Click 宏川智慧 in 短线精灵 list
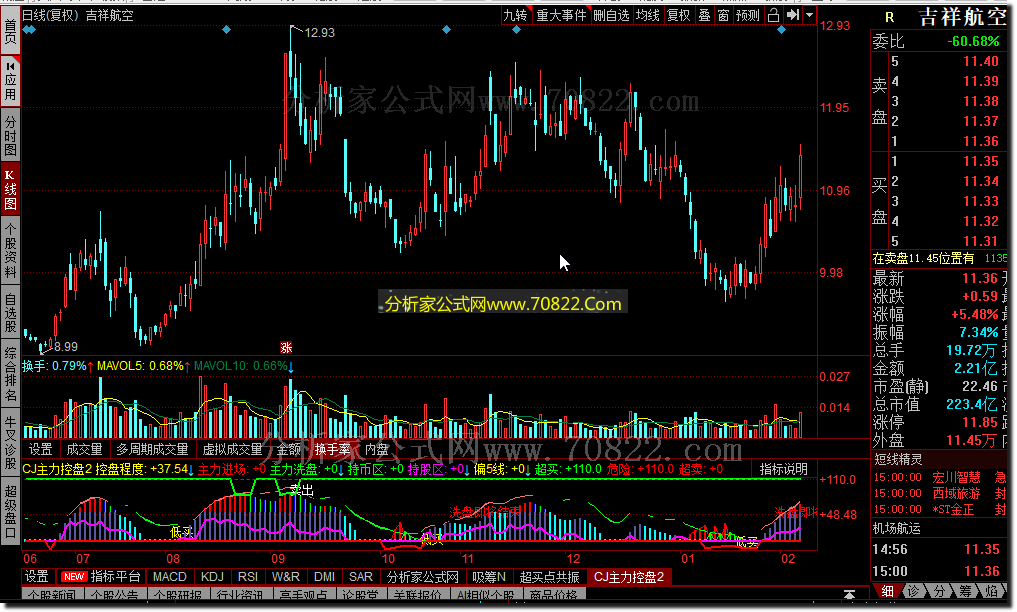The width and height of the screenshot is (1017, 612). [956, 478]
